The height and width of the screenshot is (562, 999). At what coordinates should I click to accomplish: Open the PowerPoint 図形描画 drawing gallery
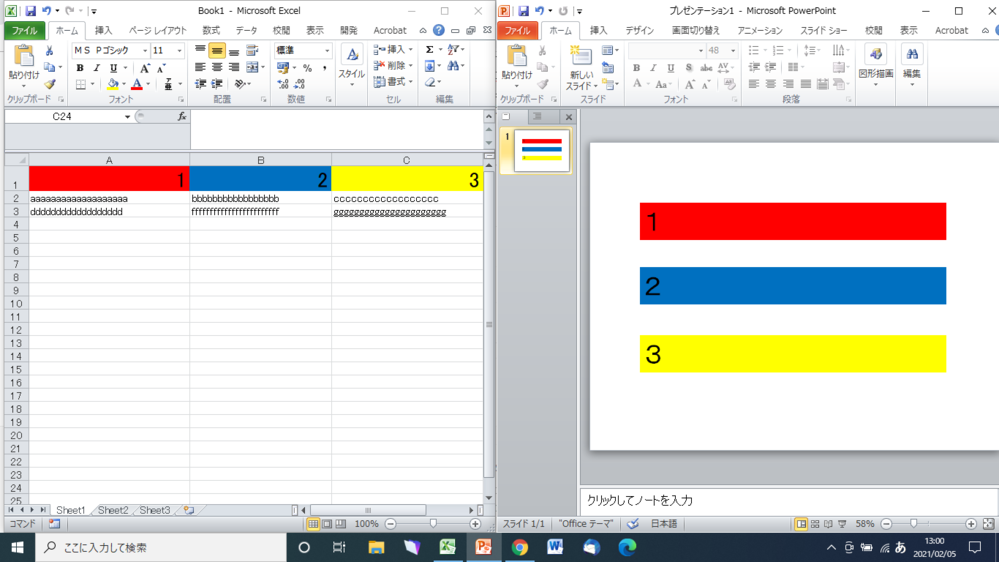876,62
